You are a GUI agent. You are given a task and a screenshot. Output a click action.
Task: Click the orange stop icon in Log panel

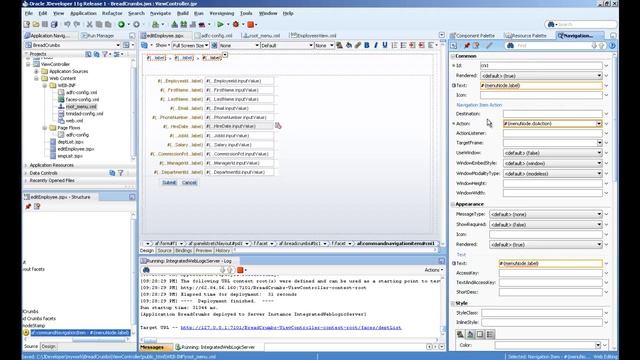pos(240,270)
